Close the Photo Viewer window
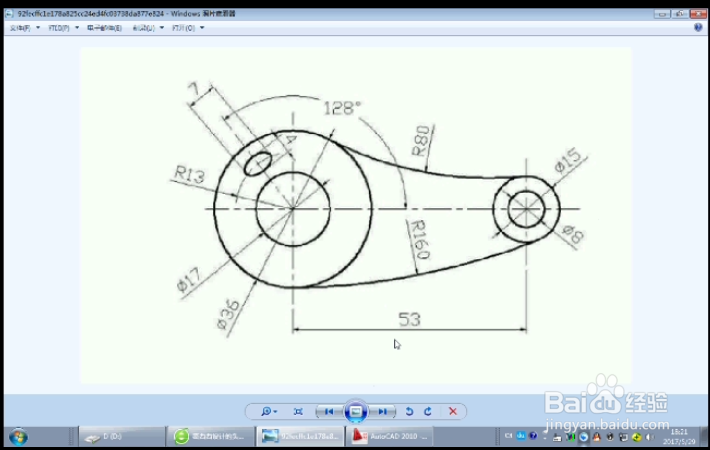The width and height of the screenshot is (710, 450). pos(698,14)
